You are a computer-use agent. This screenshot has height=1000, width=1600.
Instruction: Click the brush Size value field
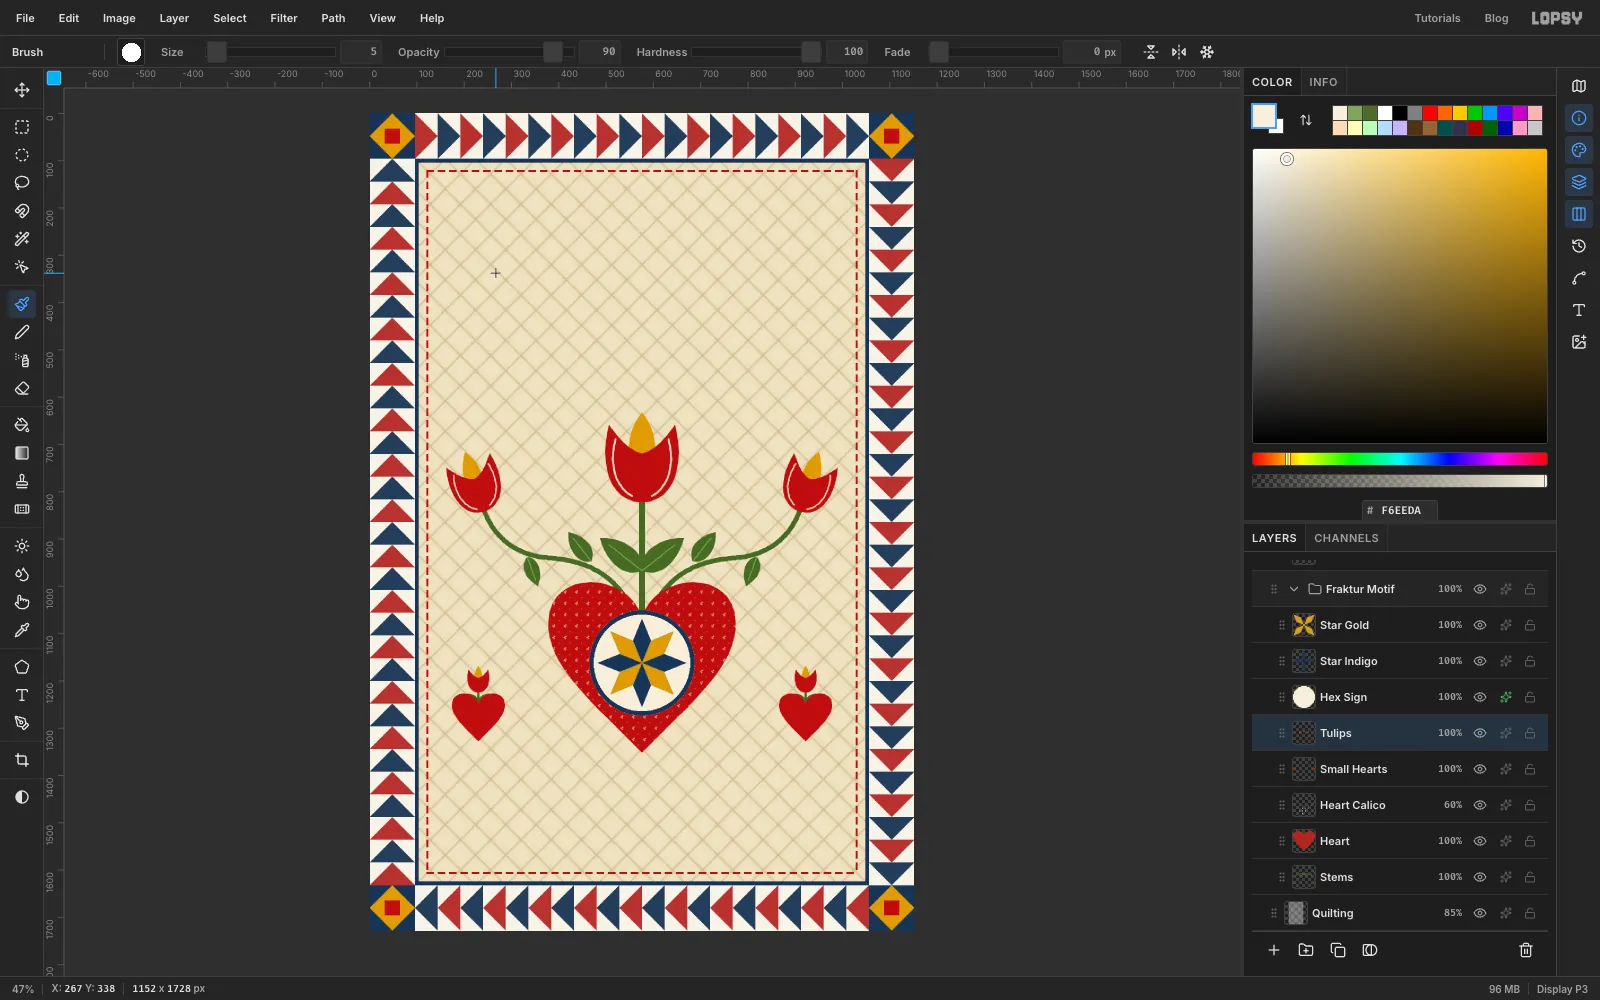tap(362, 52)
